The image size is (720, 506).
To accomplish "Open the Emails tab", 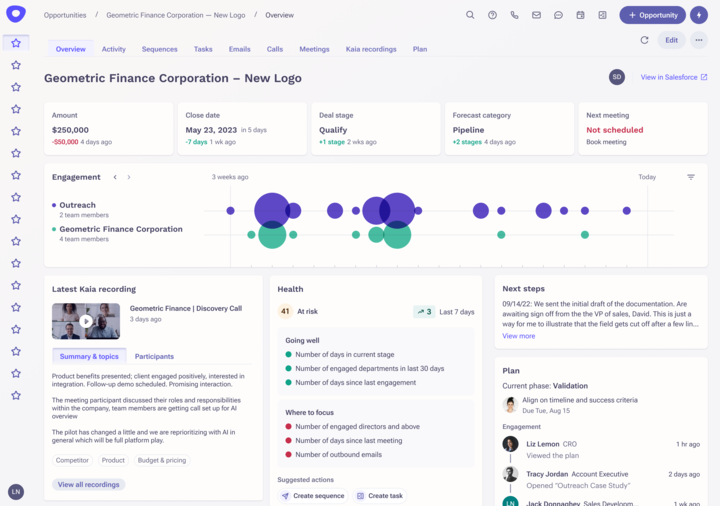I will coord(240,49).
